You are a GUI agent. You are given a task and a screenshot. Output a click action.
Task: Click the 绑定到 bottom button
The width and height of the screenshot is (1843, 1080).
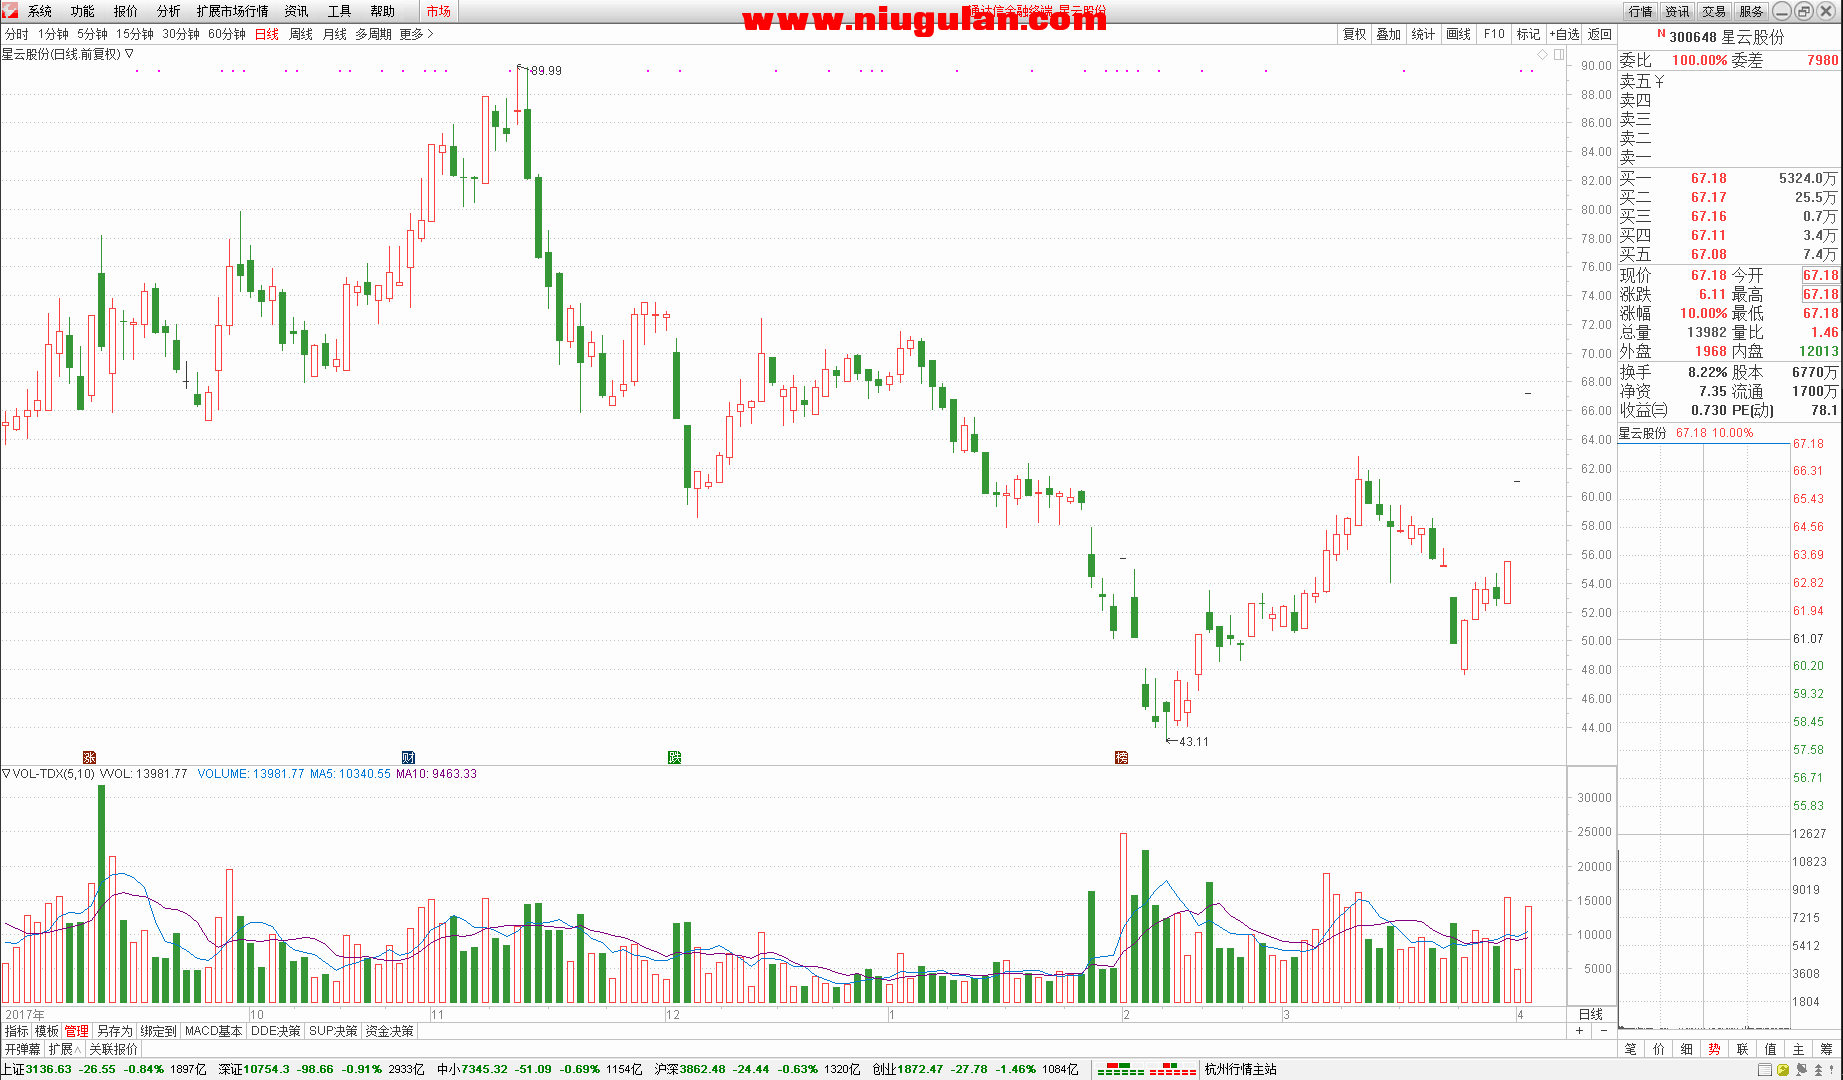tap(158, 1031)
